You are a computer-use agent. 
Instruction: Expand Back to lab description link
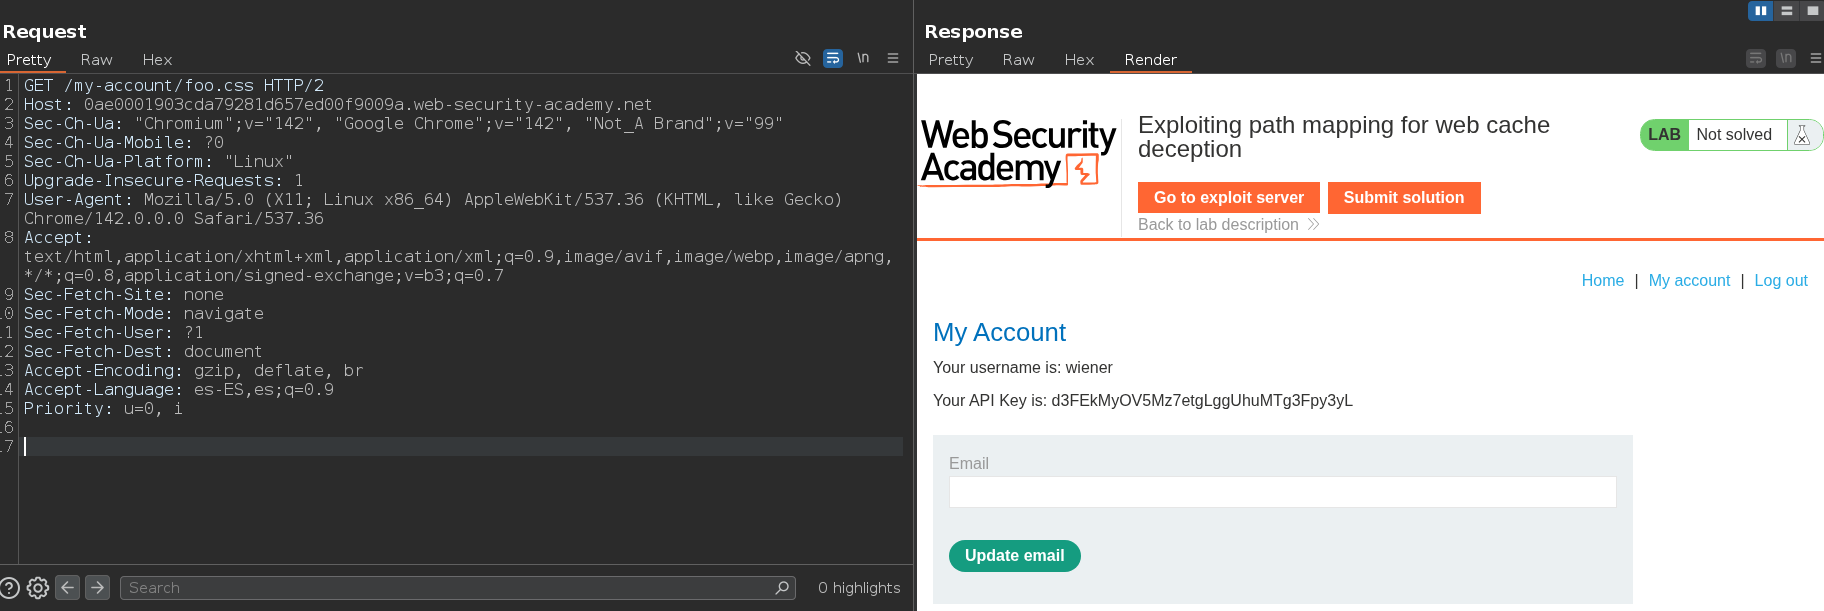[x=1228, y=225]
